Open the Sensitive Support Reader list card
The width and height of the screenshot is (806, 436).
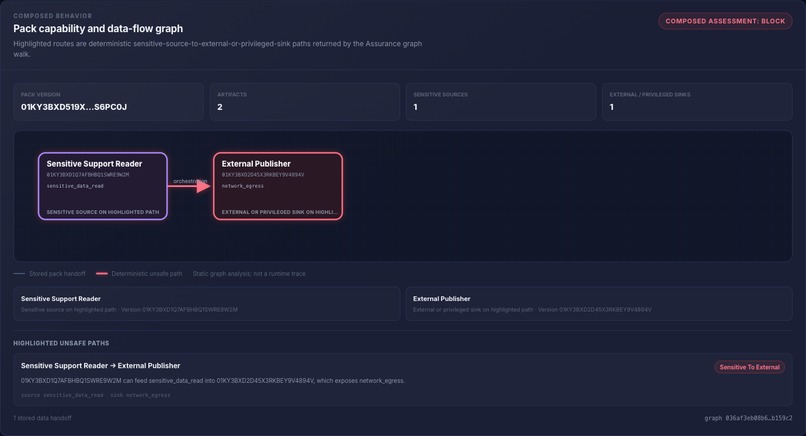207,304
